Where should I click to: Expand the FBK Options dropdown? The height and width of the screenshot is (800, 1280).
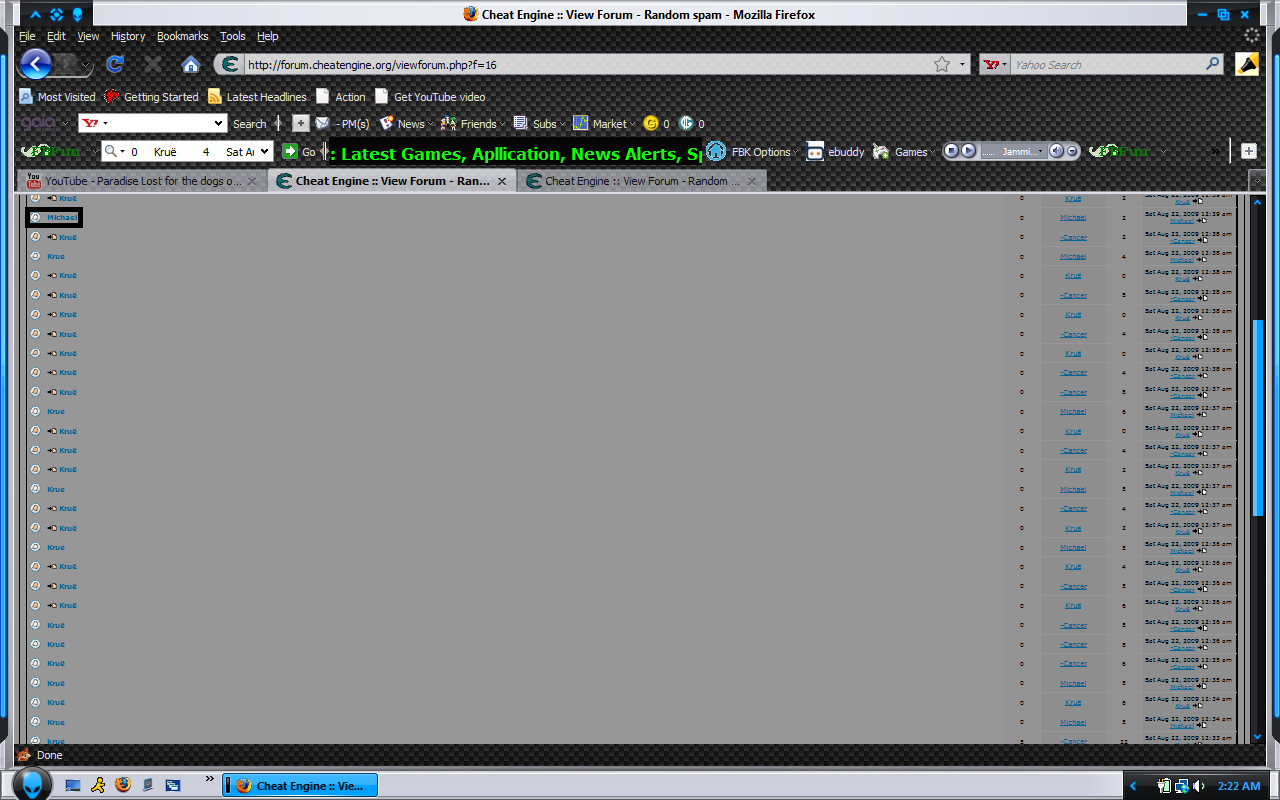760,152
